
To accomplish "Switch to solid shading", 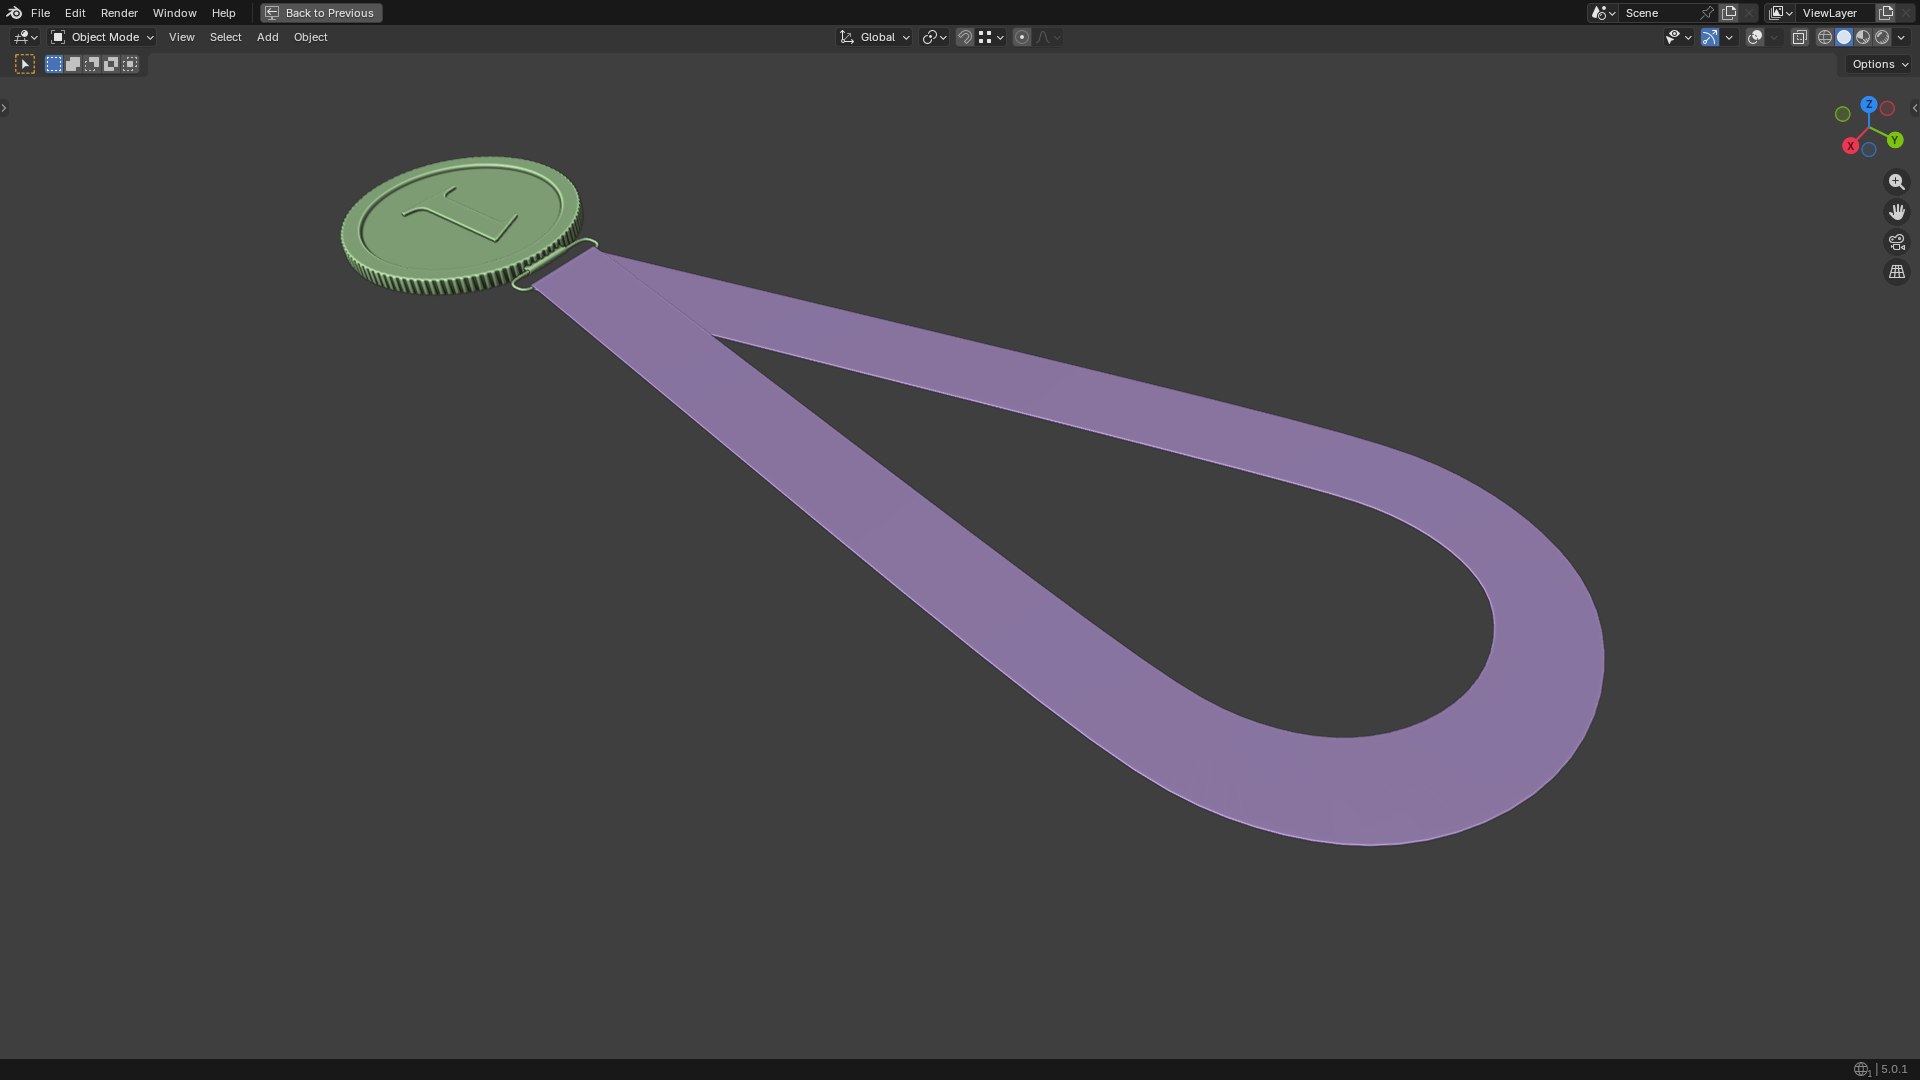I will coord(1844,37).
